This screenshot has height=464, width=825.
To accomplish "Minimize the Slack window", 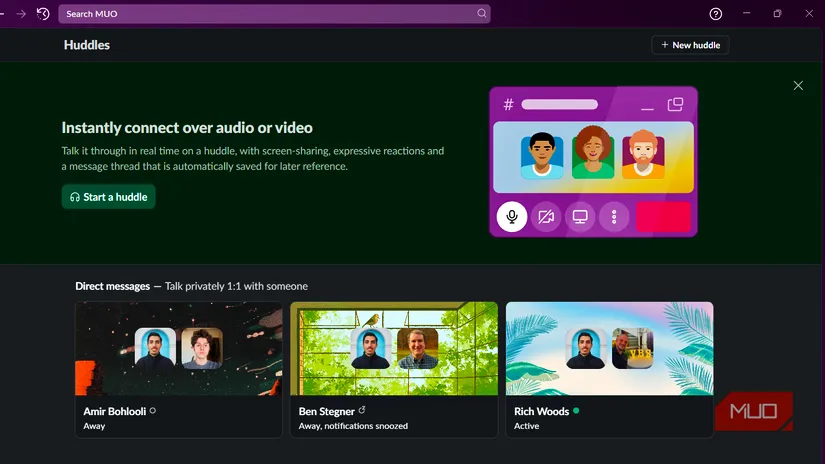I will [746, 13].
